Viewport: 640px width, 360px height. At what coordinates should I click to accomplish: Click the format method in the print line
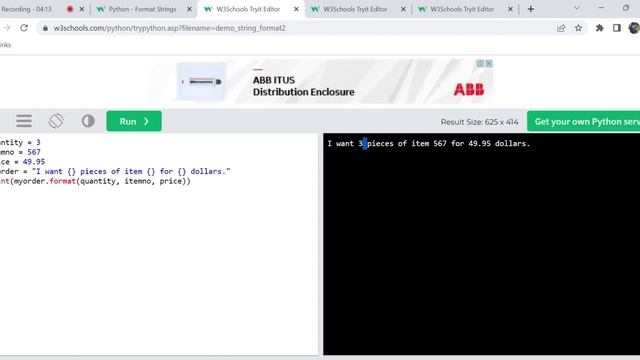62,181
